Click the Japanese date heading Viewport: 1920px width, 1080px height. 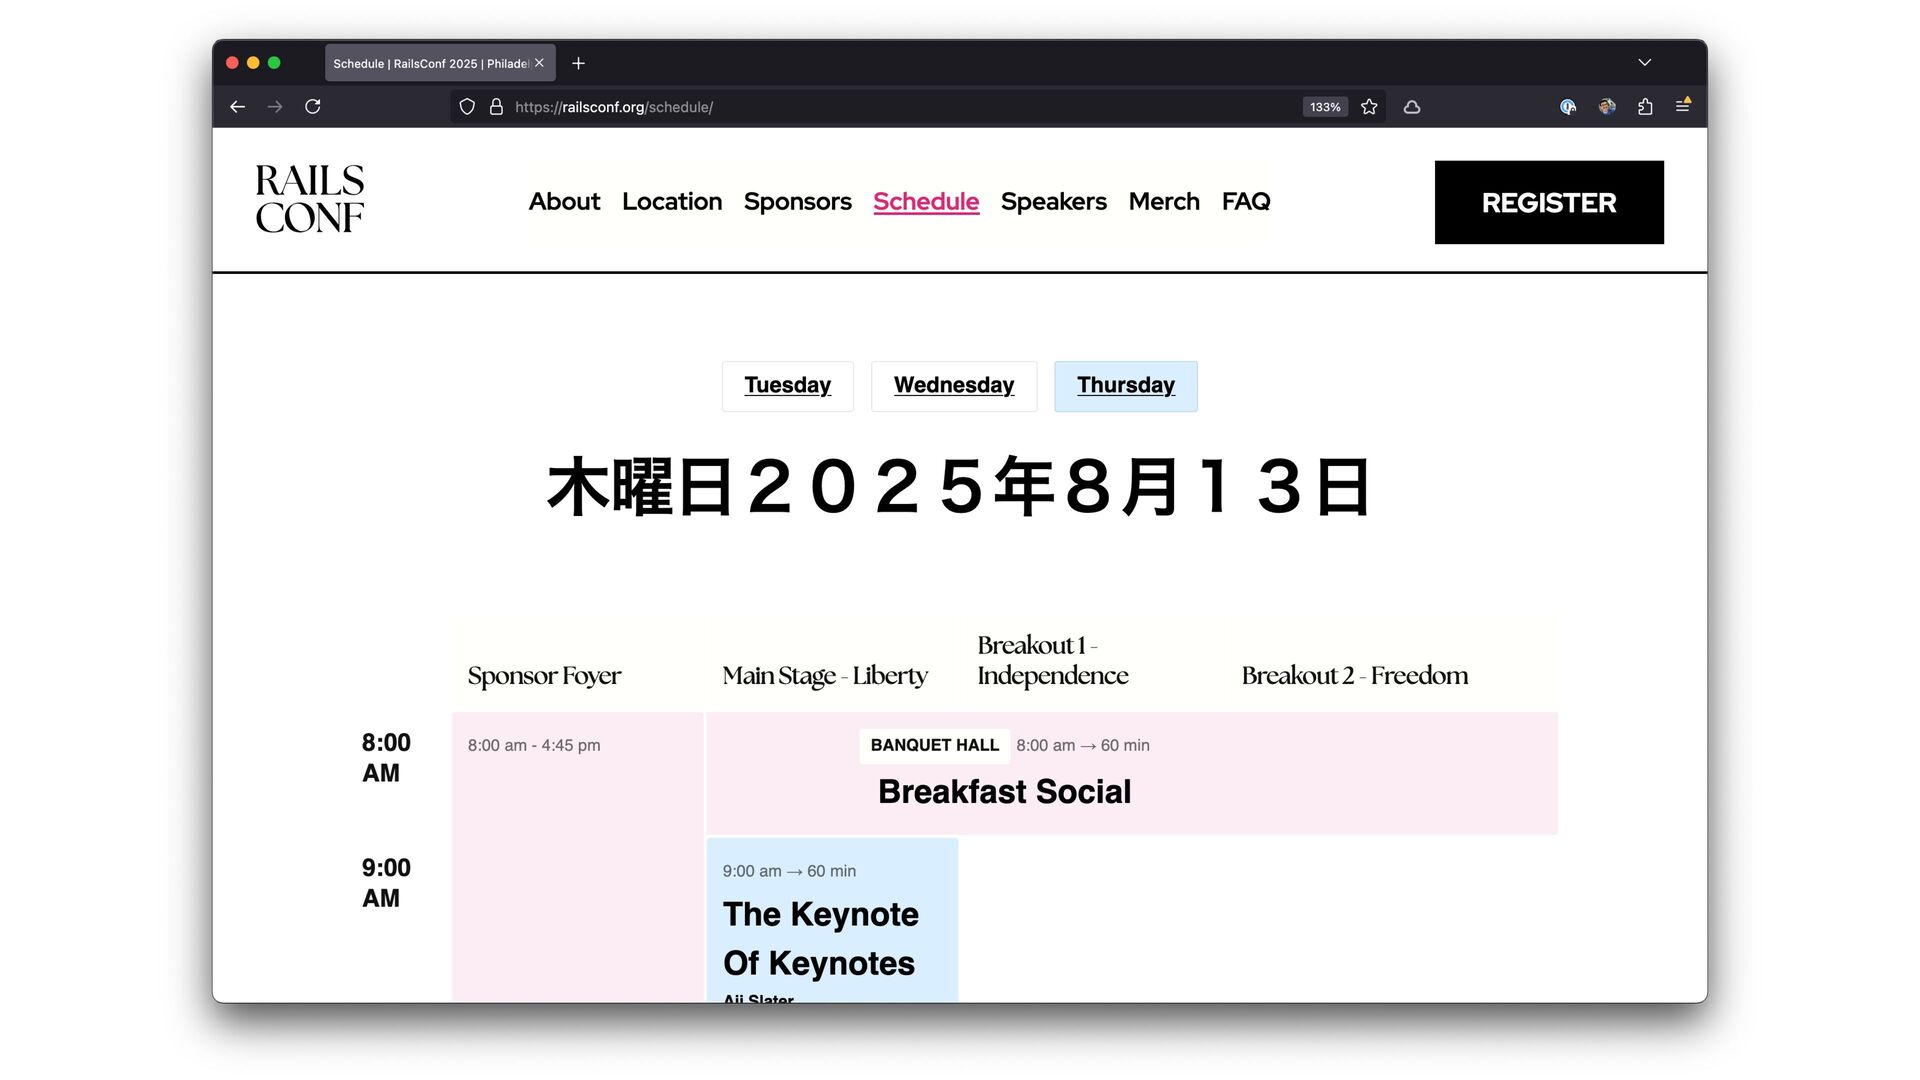pyautogui.click(x=960, y=488)
